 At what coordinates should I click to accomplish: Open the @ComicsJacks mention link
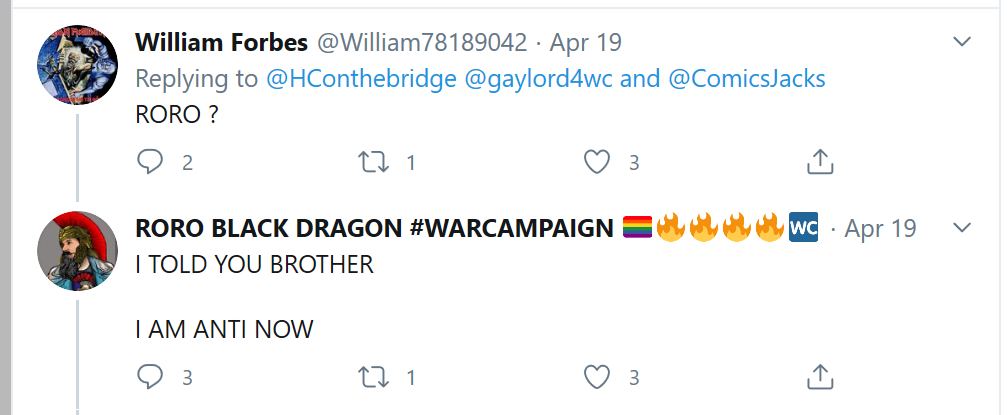(x=746, y=79)
